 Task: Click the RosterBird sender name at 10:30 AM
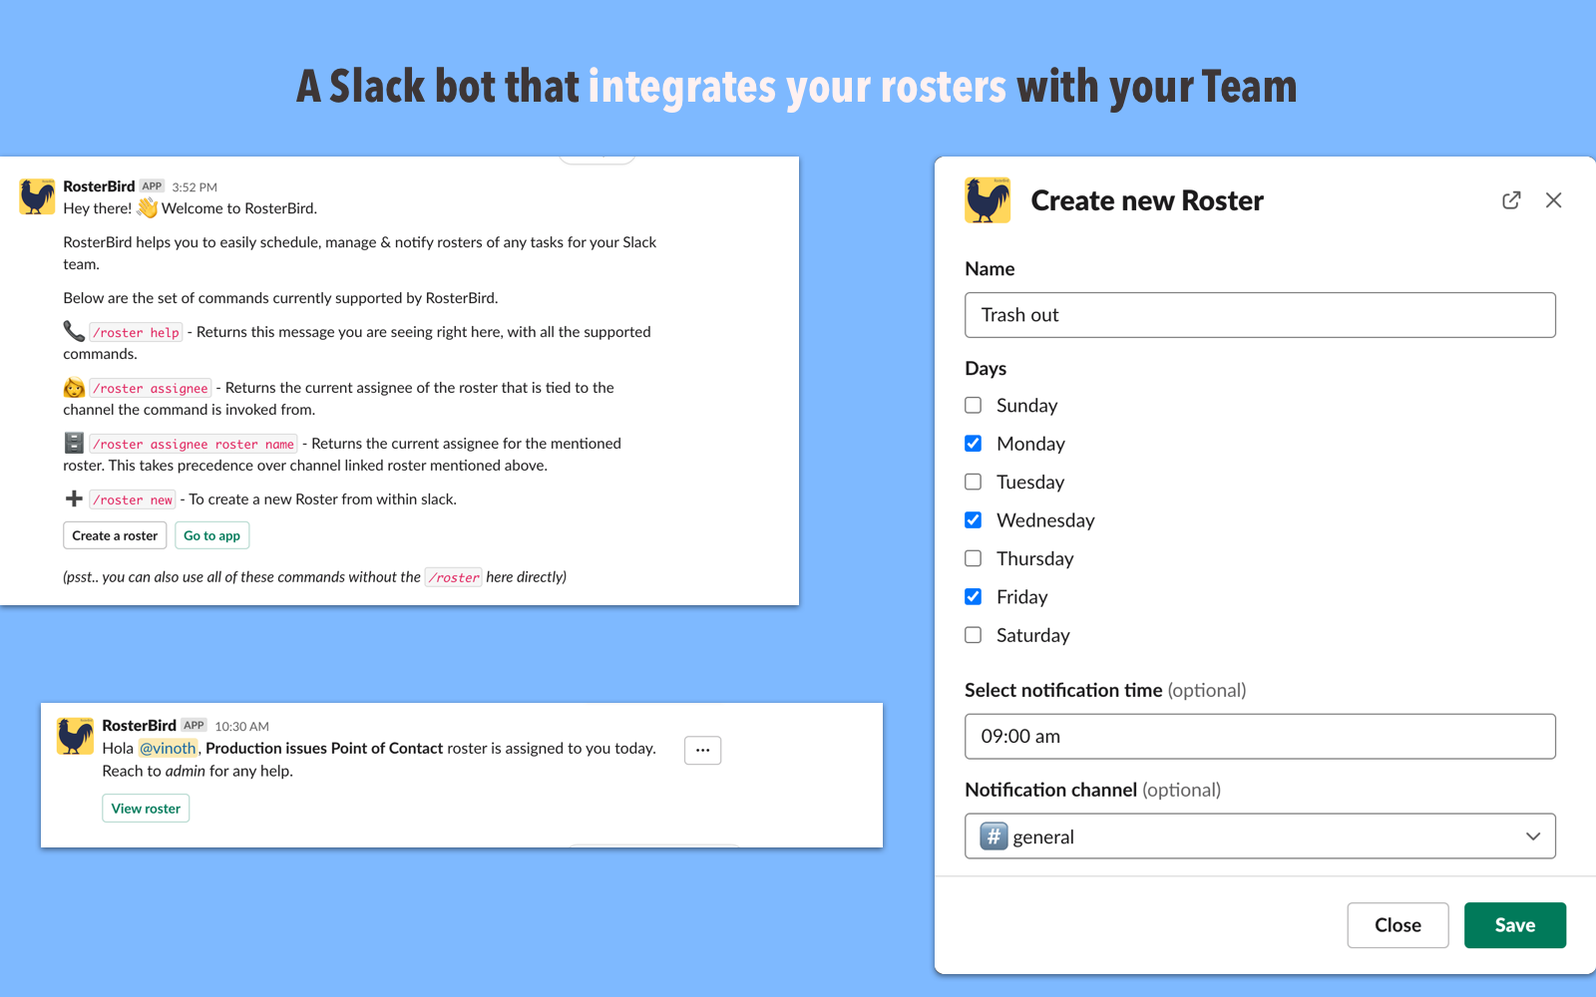coord(139,725)
